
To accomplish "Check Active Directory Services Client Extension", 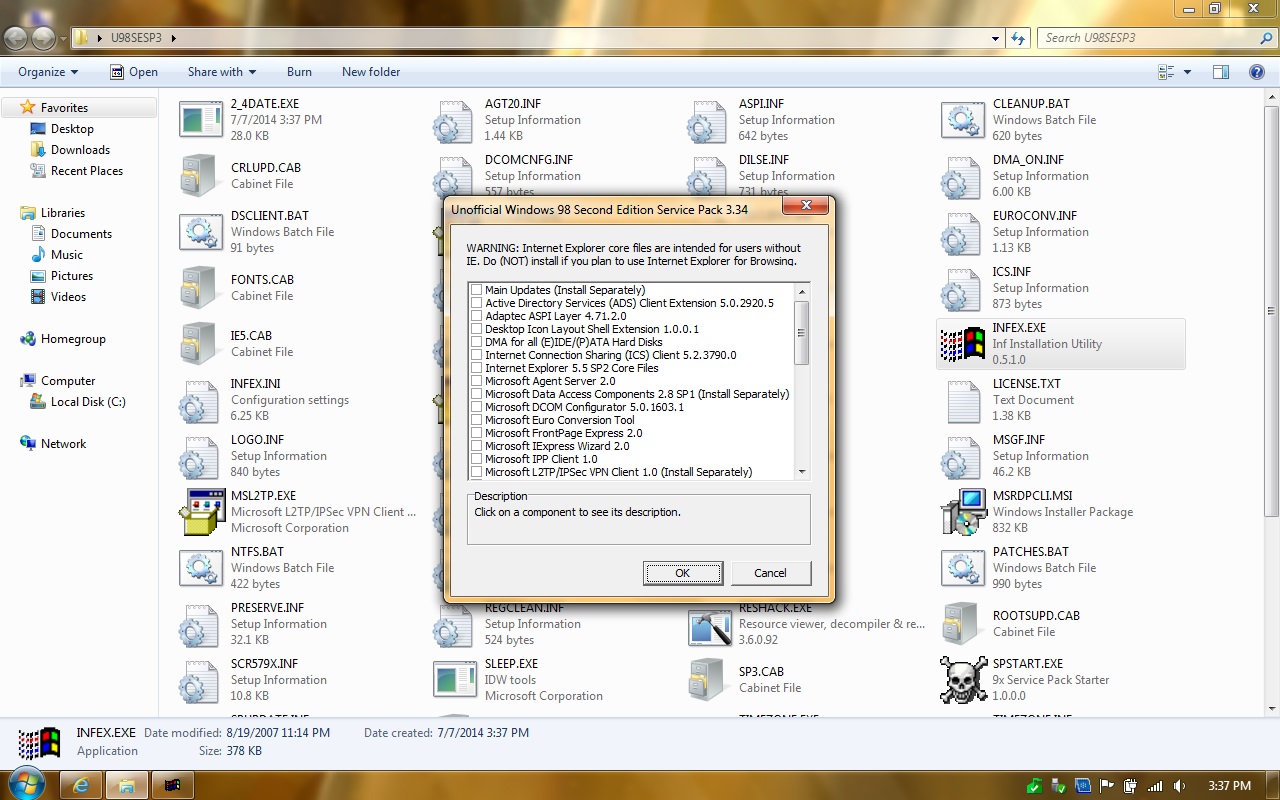I will coord(477,303).
